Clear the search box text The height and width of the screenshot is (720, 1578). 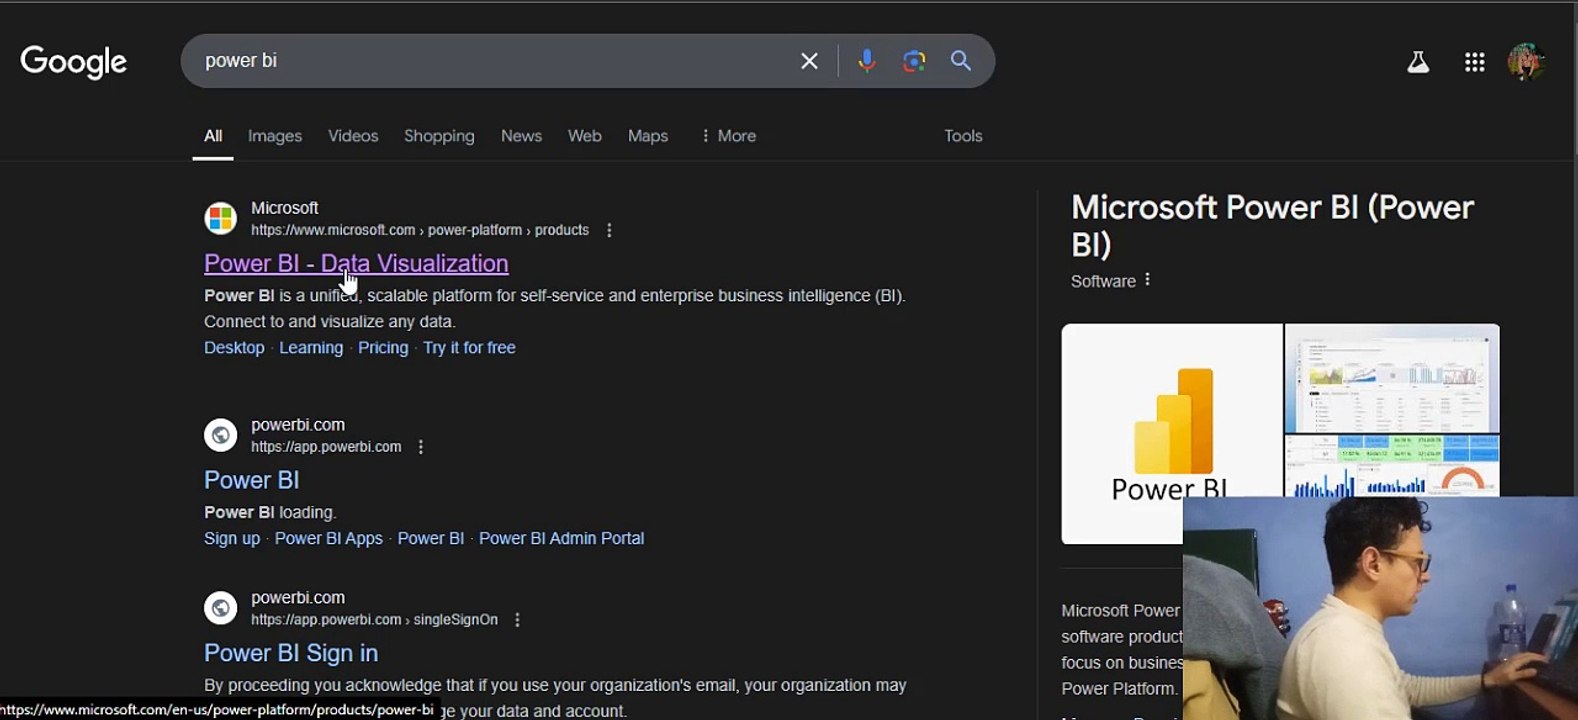point(809,61)
